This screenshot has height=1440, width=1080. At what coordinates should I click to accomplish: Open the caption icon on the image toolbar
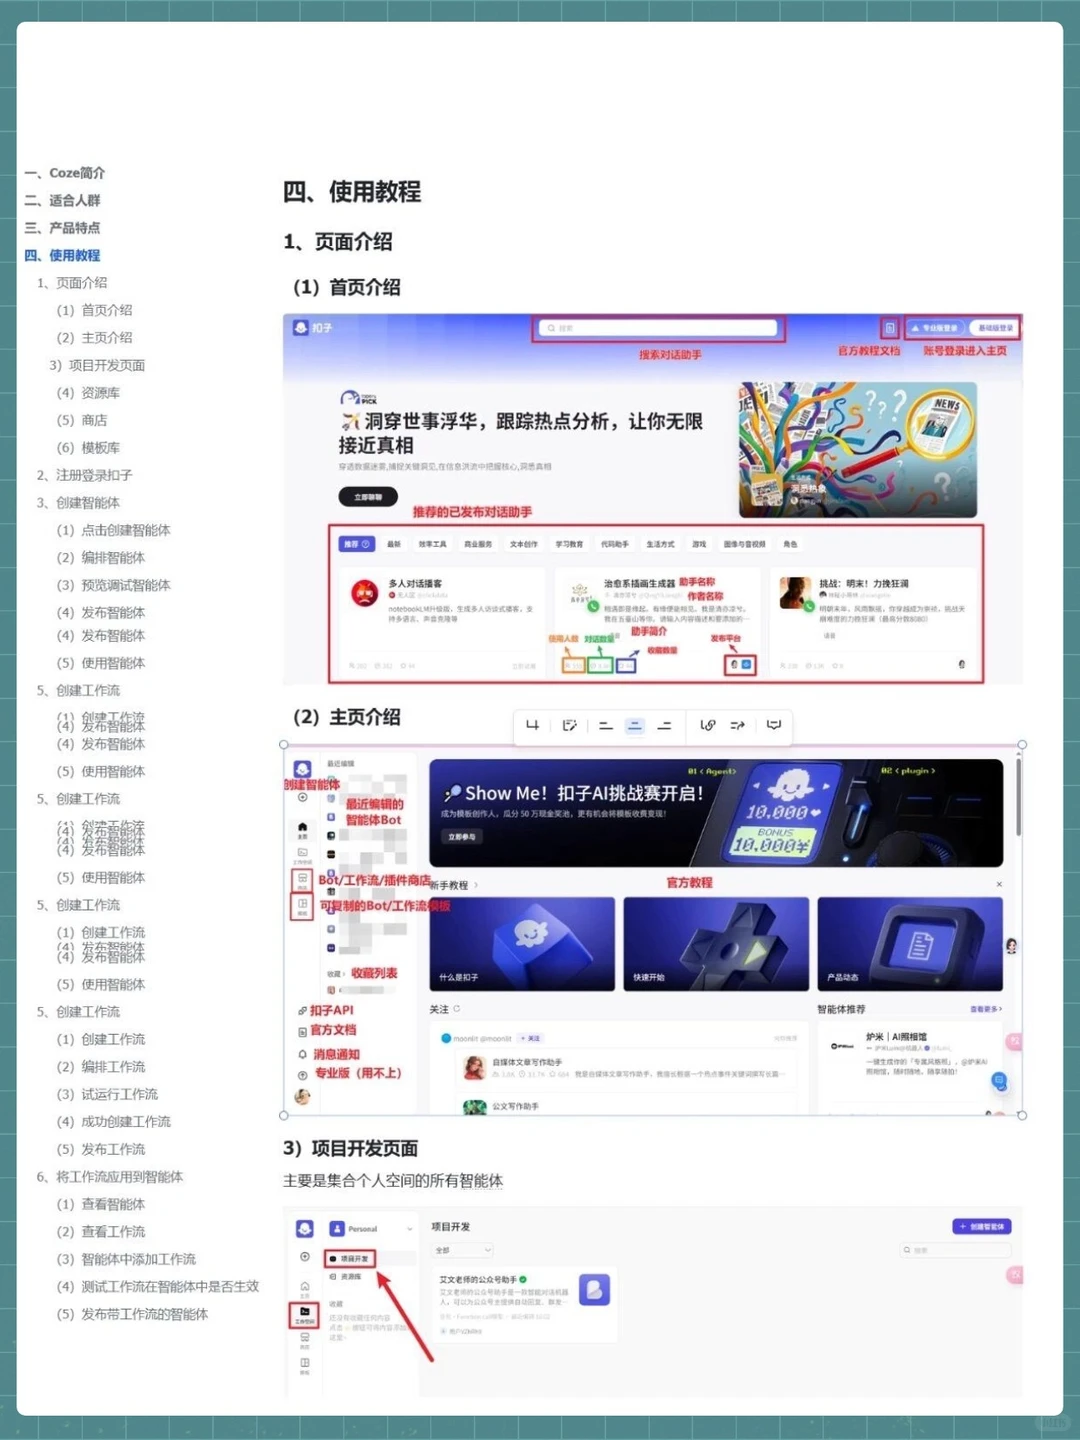(x=773, y=726)
